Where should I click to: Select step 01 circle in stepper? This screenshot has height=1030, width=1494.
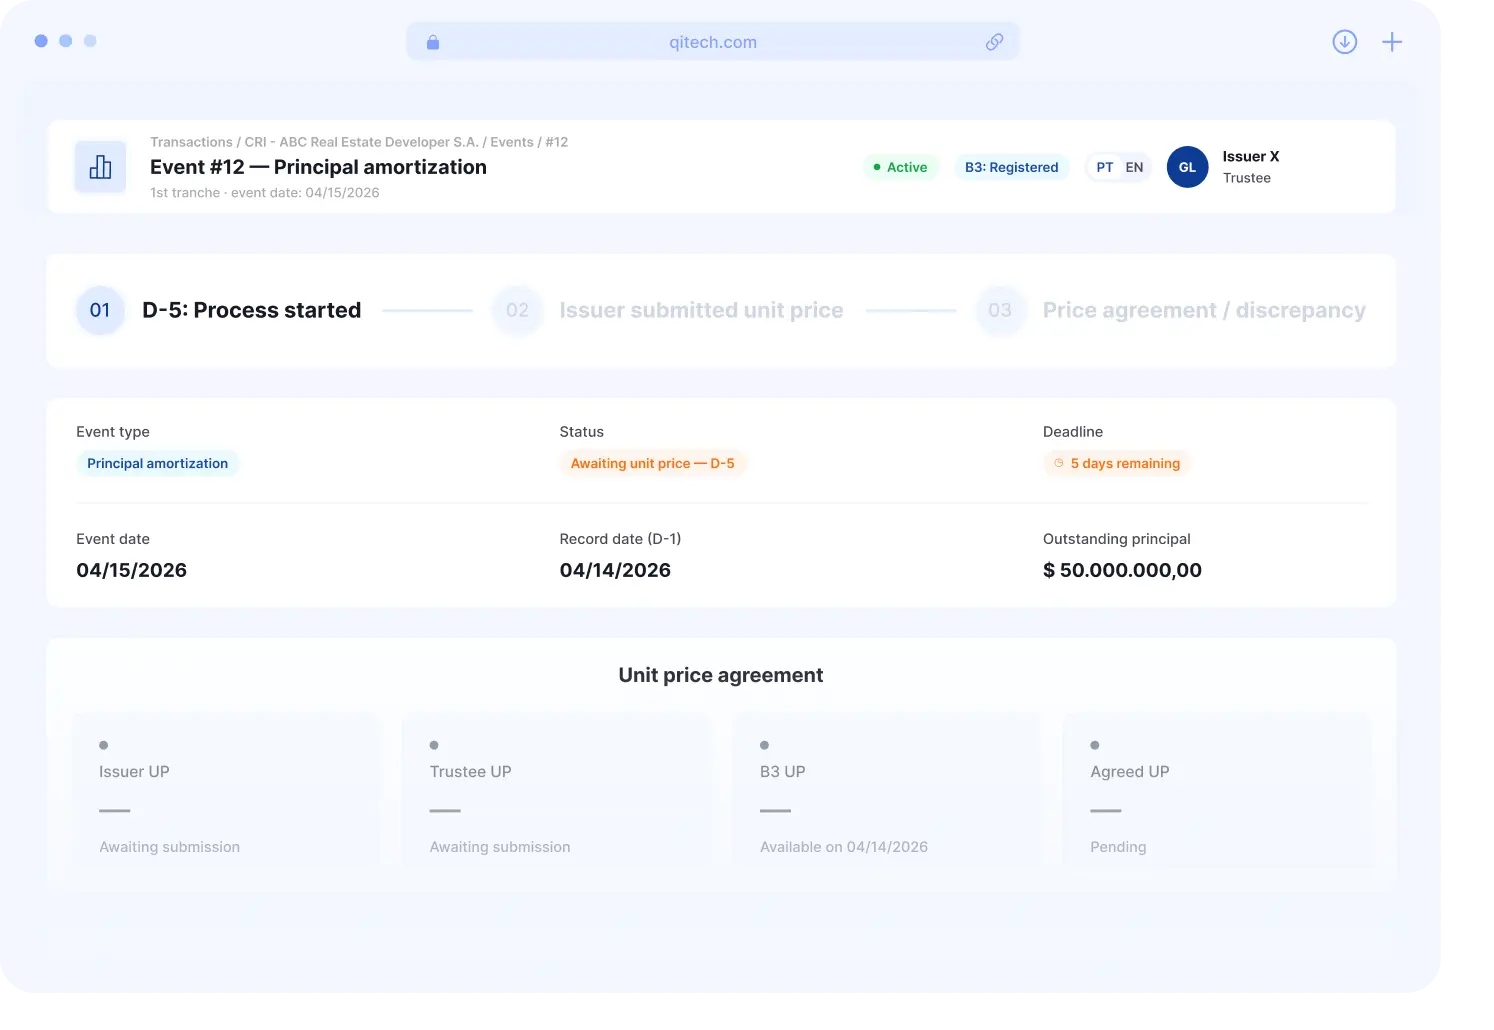[x=100, y=310]
